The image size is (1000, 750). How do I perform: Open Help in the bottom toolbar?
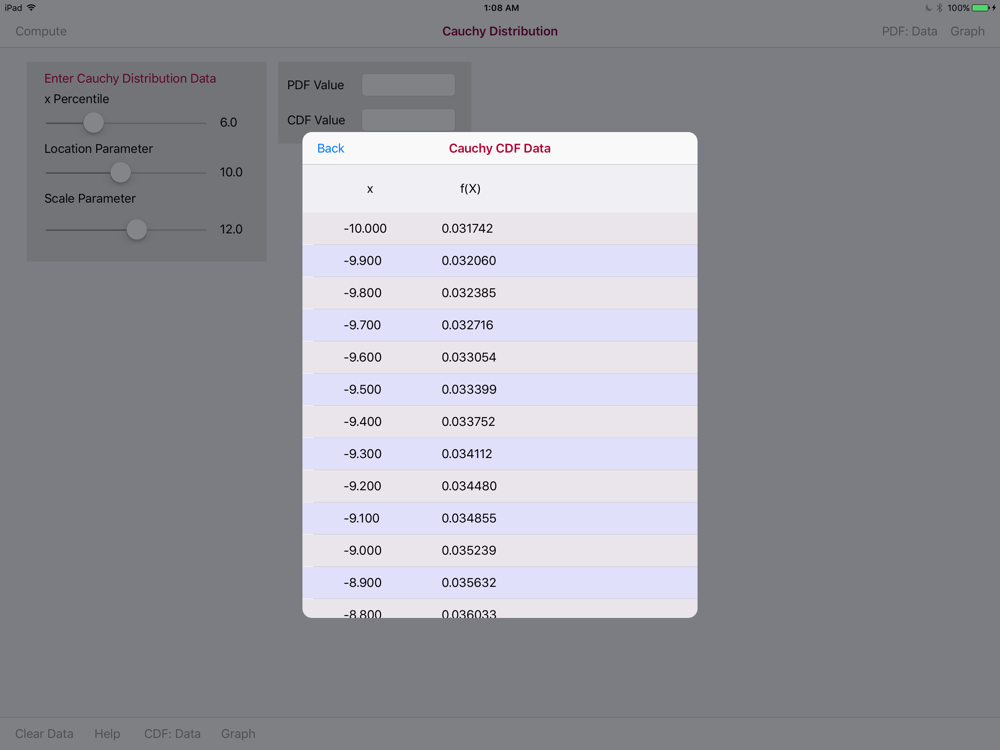(x=107, y=733)
